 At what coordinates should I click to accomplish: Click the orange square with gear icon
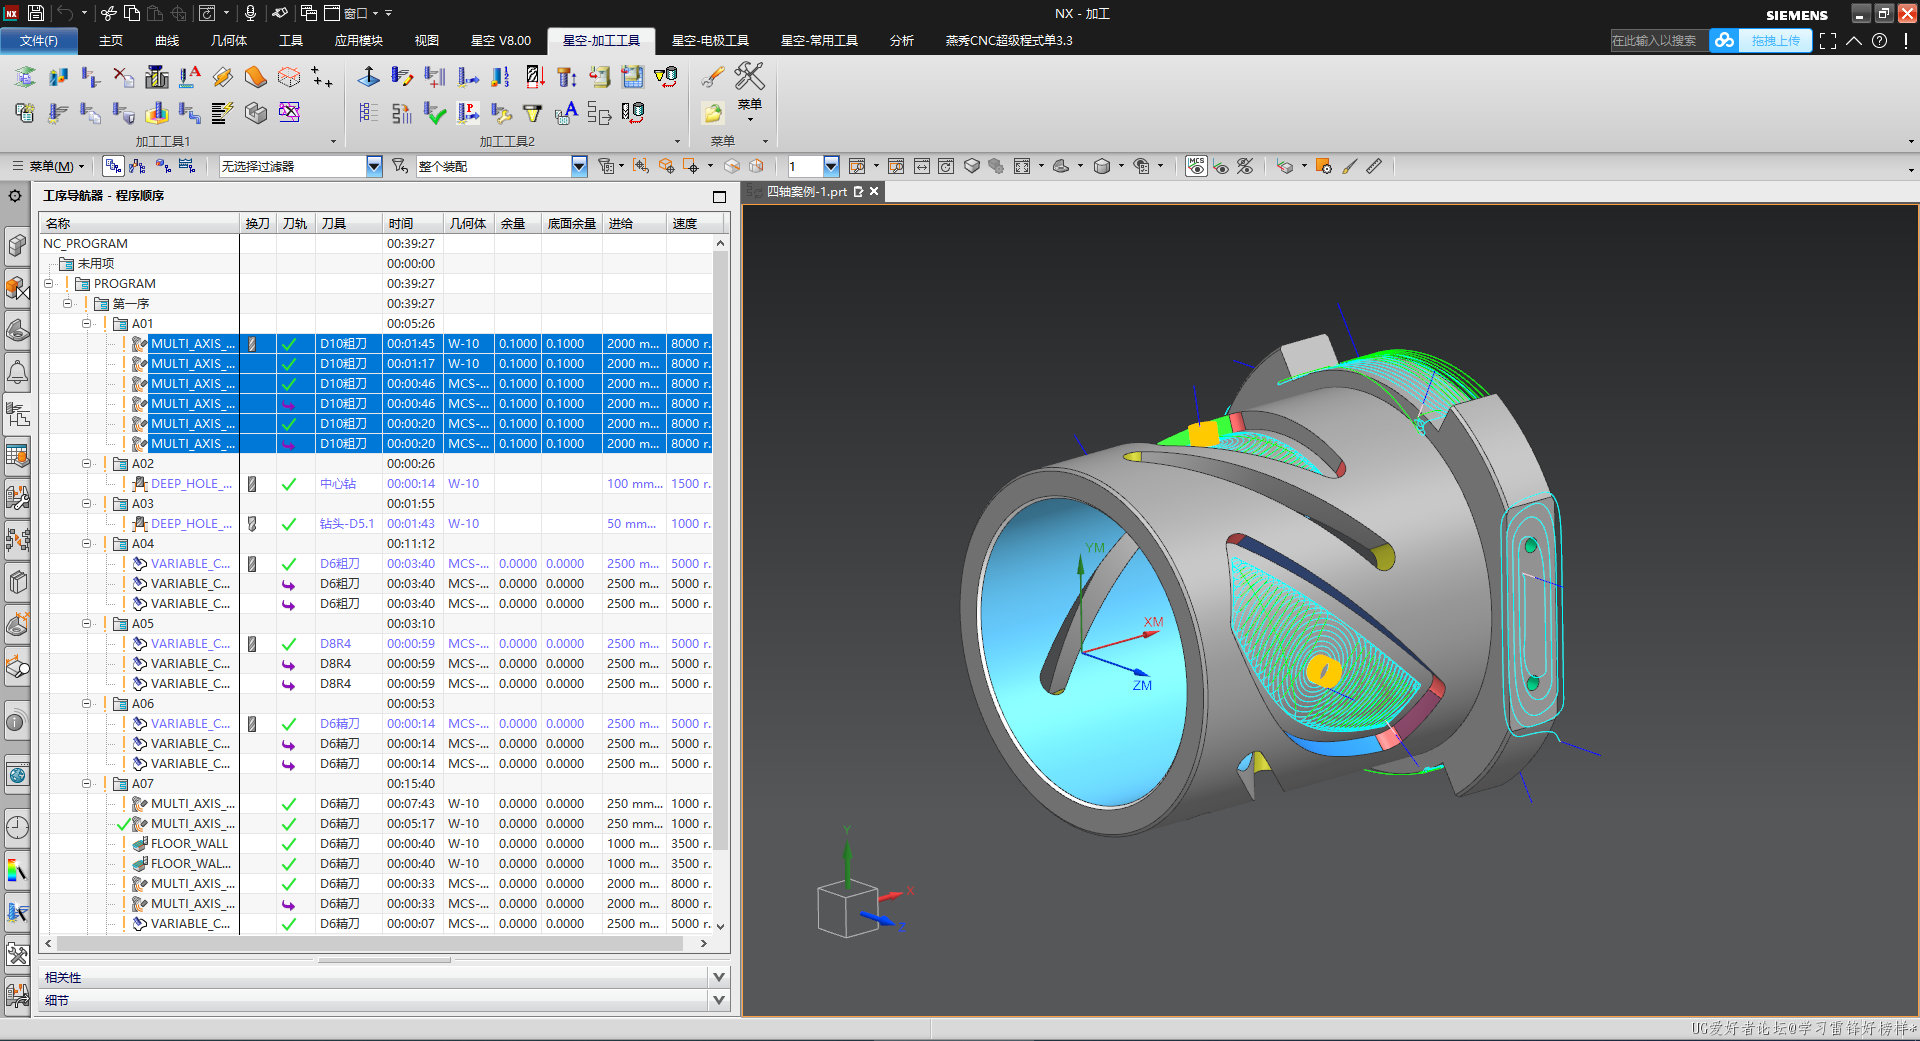tap(1323, 166)
